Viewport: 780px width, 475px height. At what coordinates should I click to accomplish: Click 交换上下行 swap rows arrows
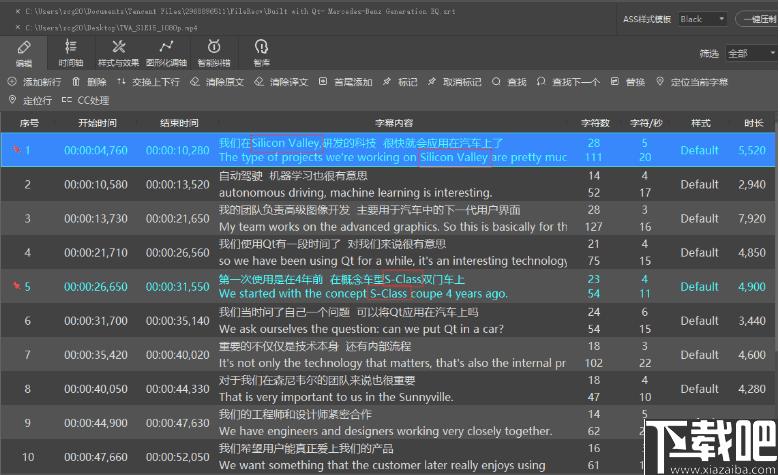click(x=121, y=82)
